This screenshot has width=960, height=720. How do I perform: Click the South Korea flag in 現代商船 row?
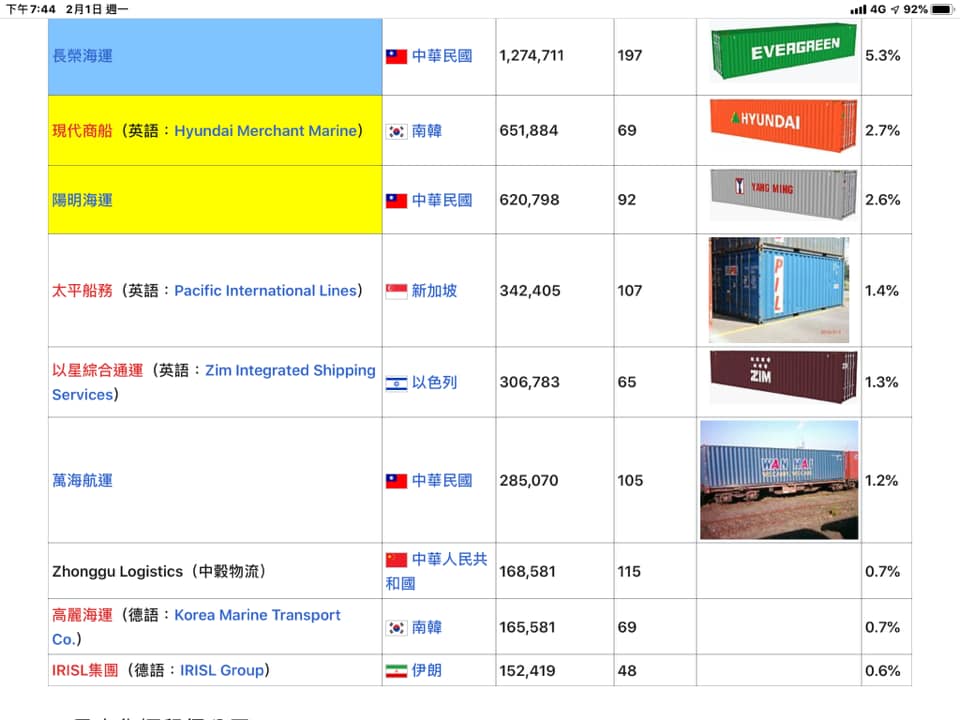396,131
